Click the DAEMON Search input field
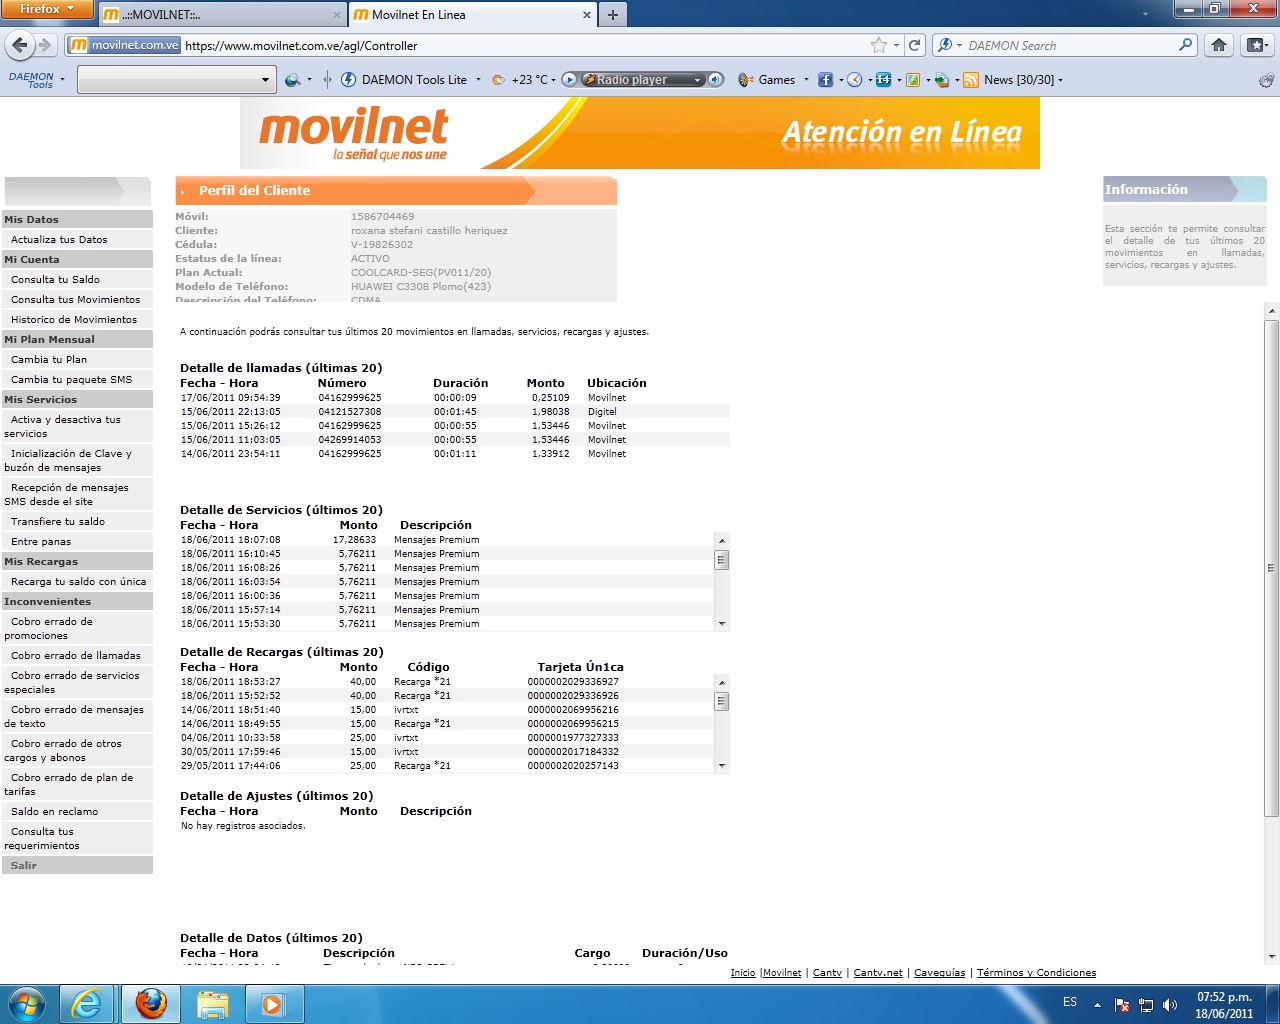Screen dimensions: 1280x1024 click(1070, 45)
